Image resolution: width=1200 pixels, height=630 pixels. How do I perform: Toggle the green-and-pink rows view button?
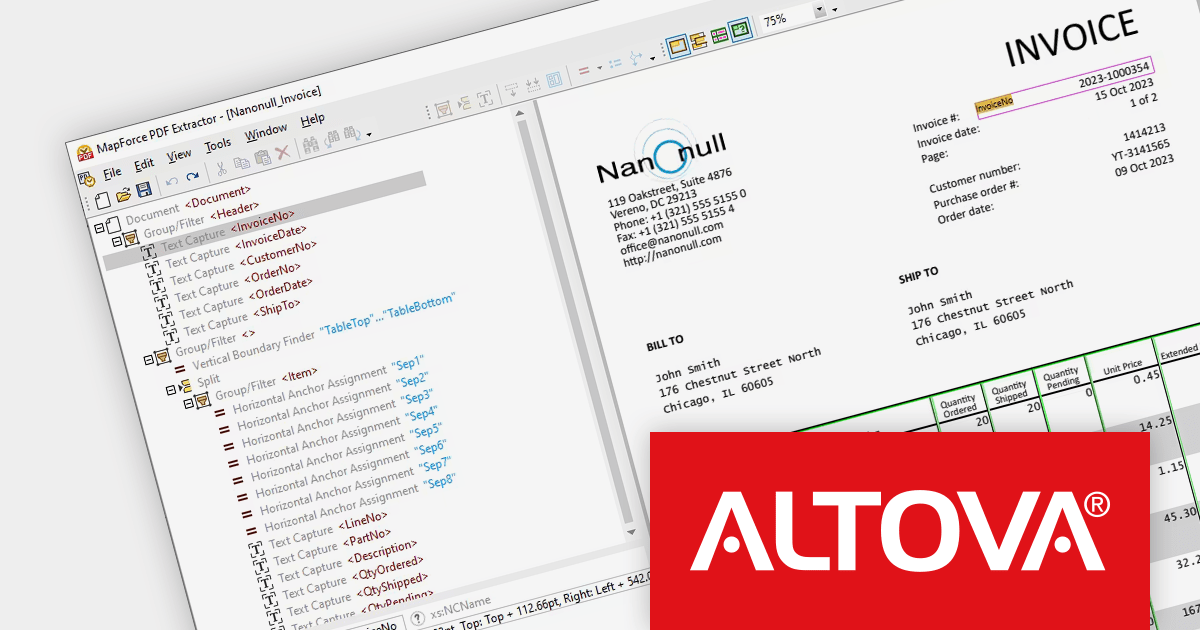(x=718, y=34)
